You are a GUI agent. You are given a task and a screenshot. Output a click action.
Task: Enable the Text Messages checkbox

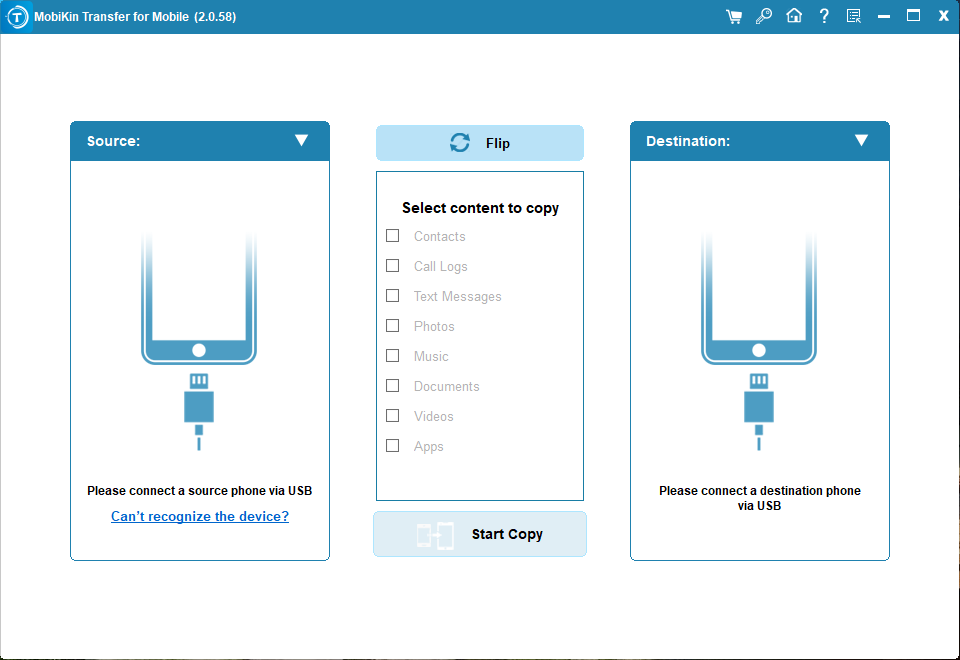393,296
